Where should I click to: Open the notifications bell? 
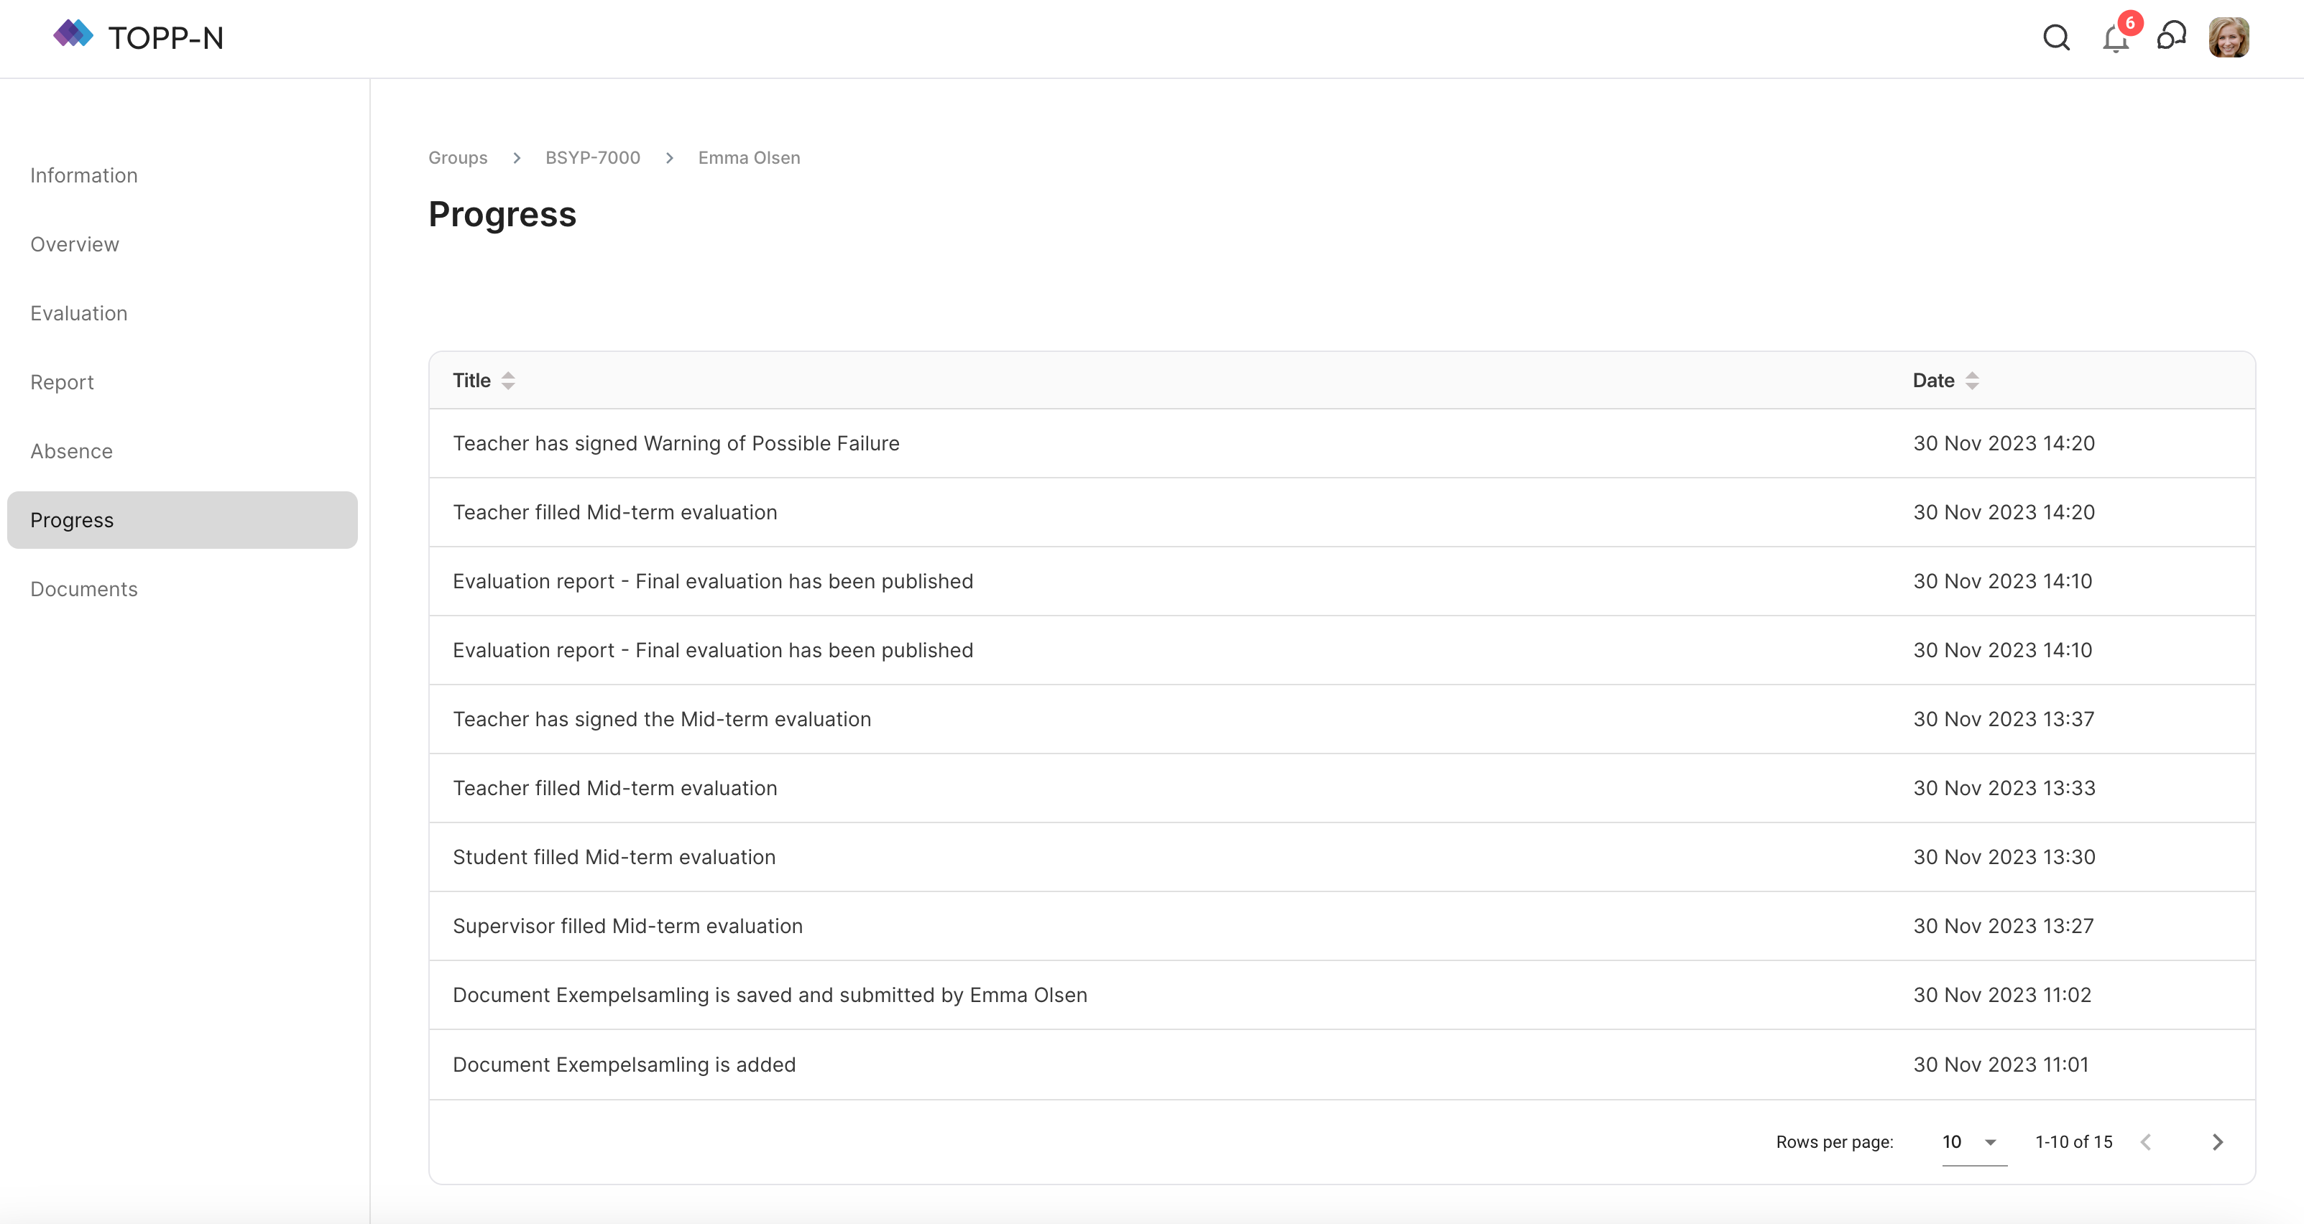[x=2115, y=39]
